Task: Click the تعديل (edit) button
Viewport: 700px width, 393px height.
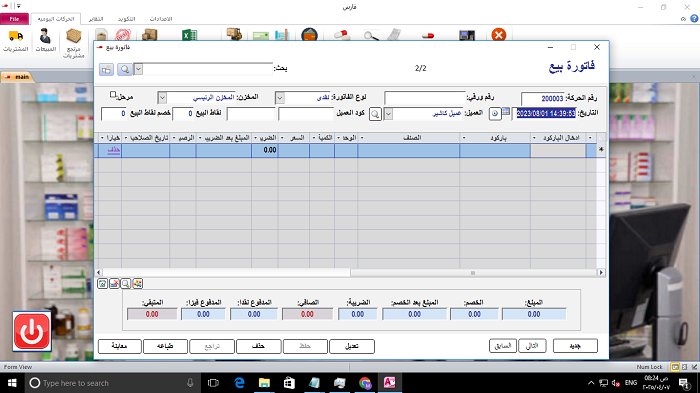Action: click(x=352, y=346)
